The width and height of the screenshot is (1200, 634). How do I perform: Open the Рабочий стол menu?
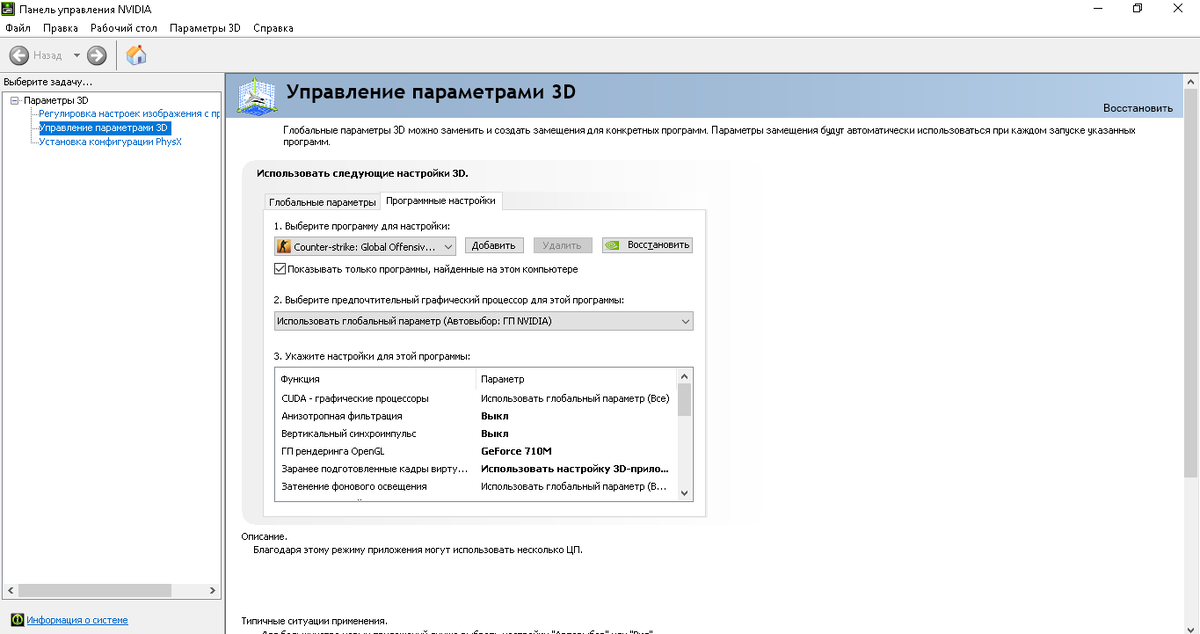click(123, 28)
